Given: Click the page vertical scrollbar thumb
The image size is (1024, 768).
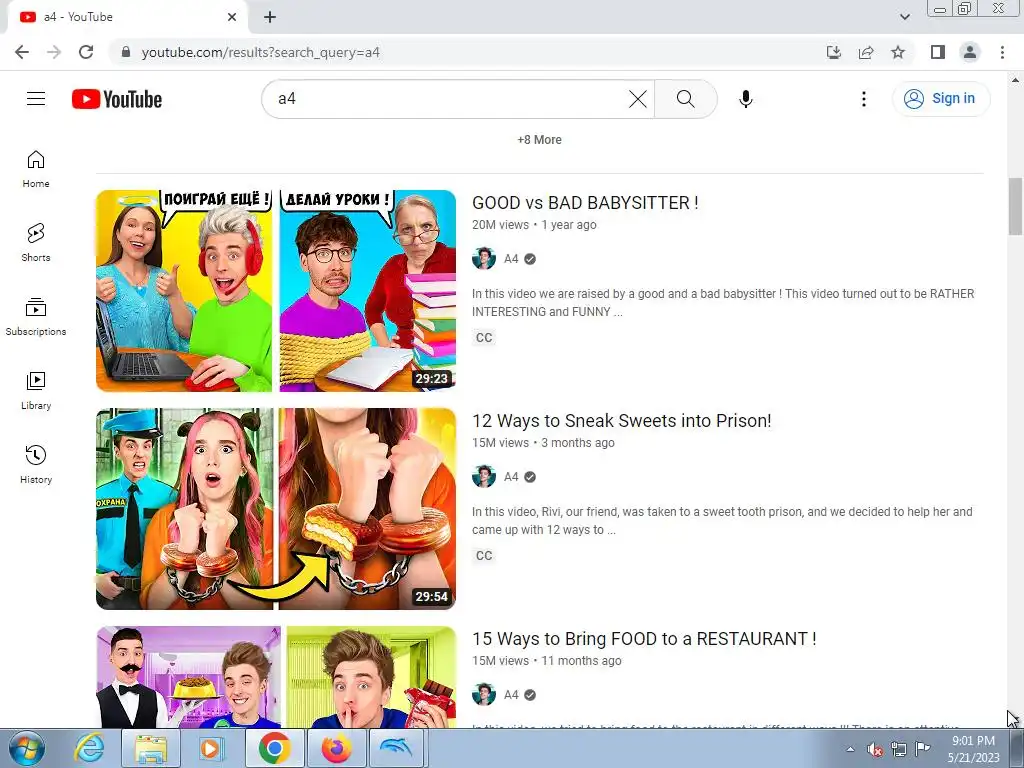Looking at the screenshot, I should (1015, 206).
